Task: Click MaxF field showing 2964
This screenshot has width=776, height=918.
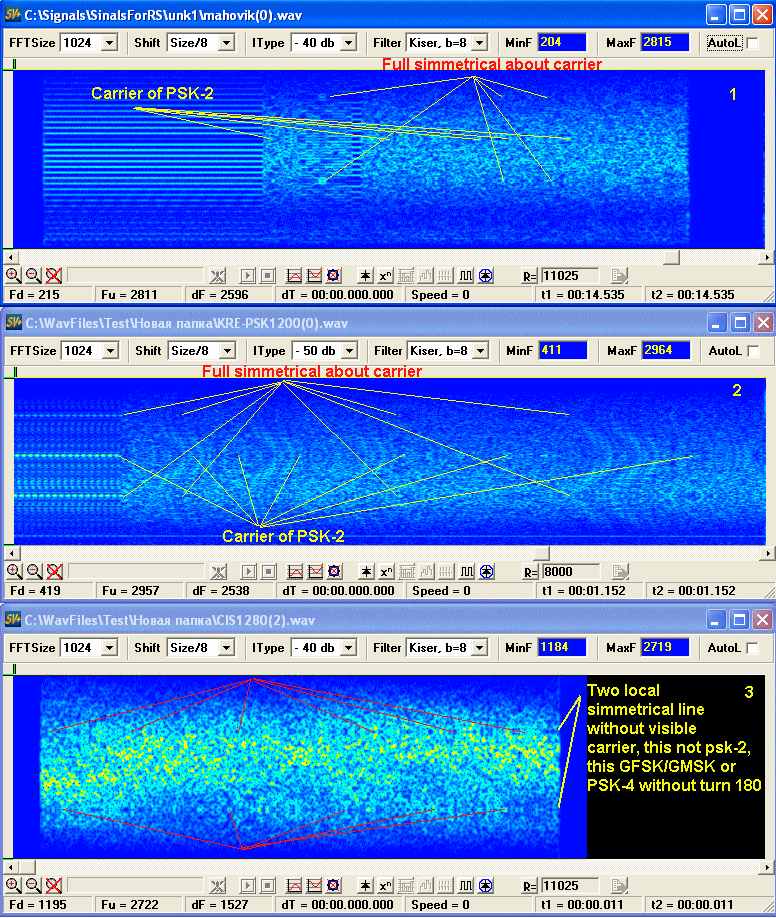Action: coord(665,351)
